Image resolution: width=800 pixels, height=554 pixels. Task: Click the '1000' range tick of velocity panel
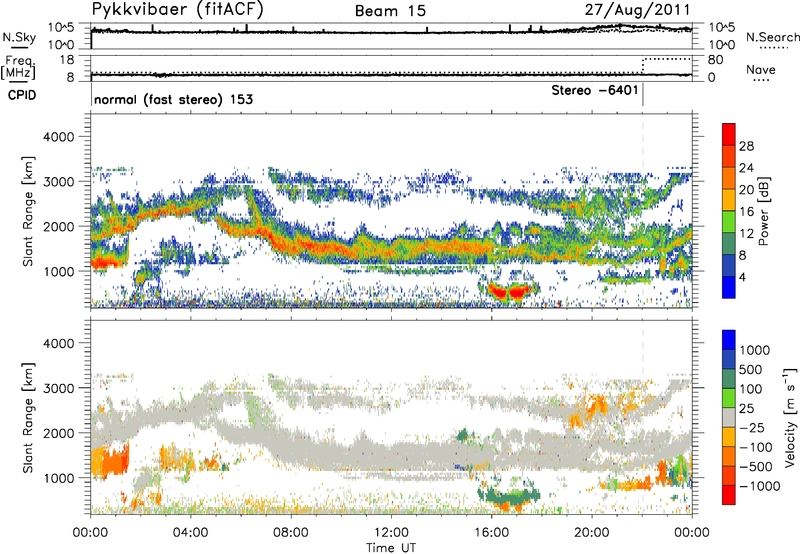[x=58, y=478]
